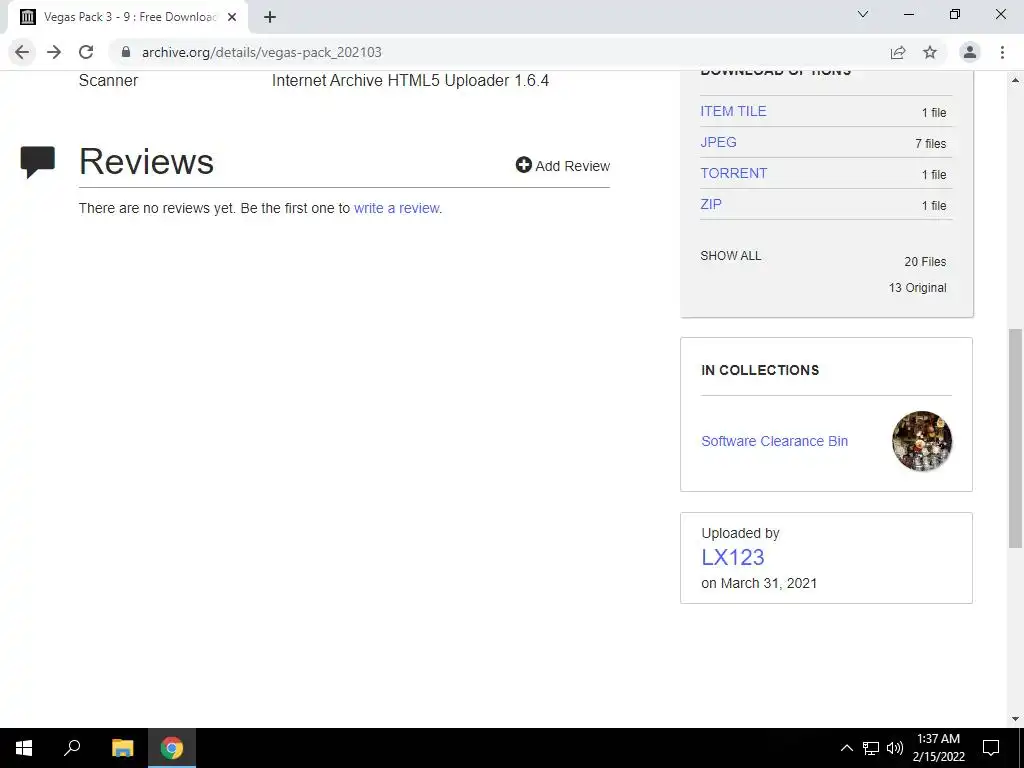Select the Vegas Pack 3 - 9 tab
The image size is (1024, 768).
point(127,17)
